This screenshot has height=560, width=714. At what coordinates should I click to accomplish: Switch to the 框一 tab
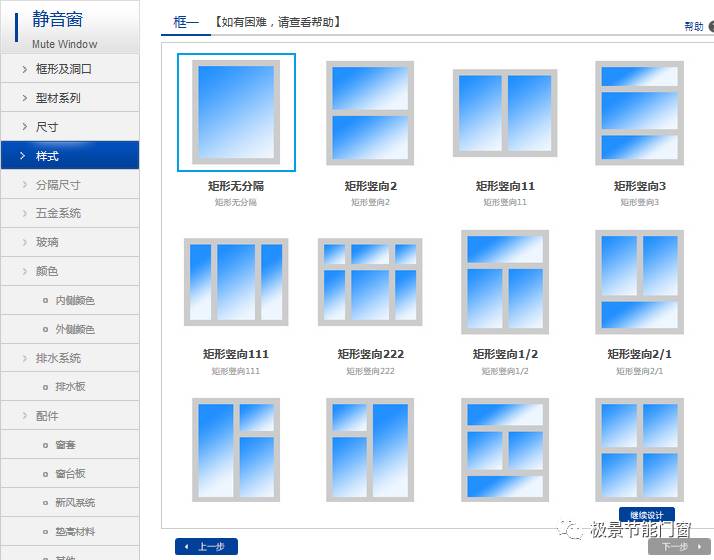[186, 22]
